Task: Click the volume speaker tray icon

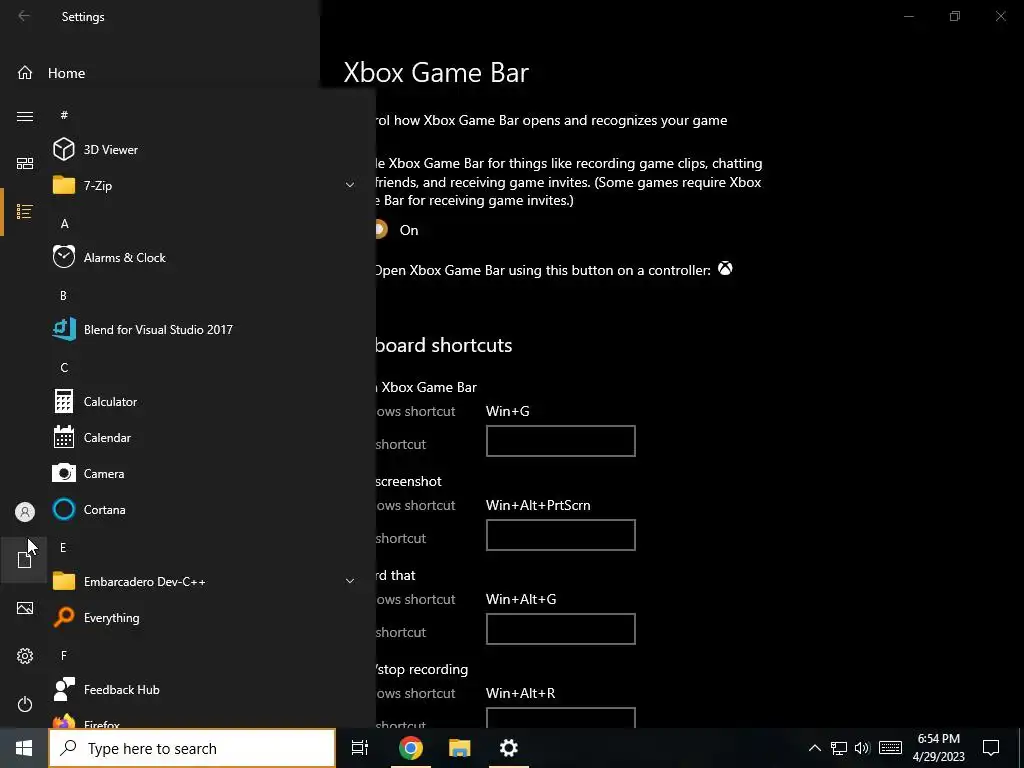Action: (x=862, y=748)
